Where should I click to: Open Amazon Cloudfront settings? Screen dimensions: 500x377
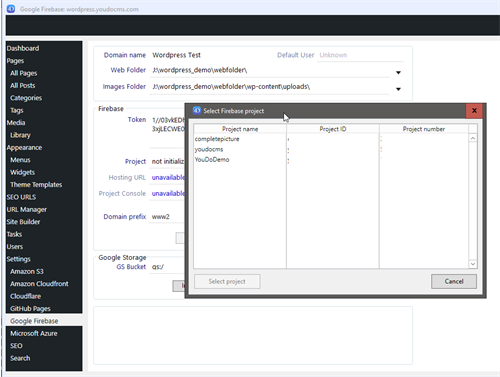[39, 284]
